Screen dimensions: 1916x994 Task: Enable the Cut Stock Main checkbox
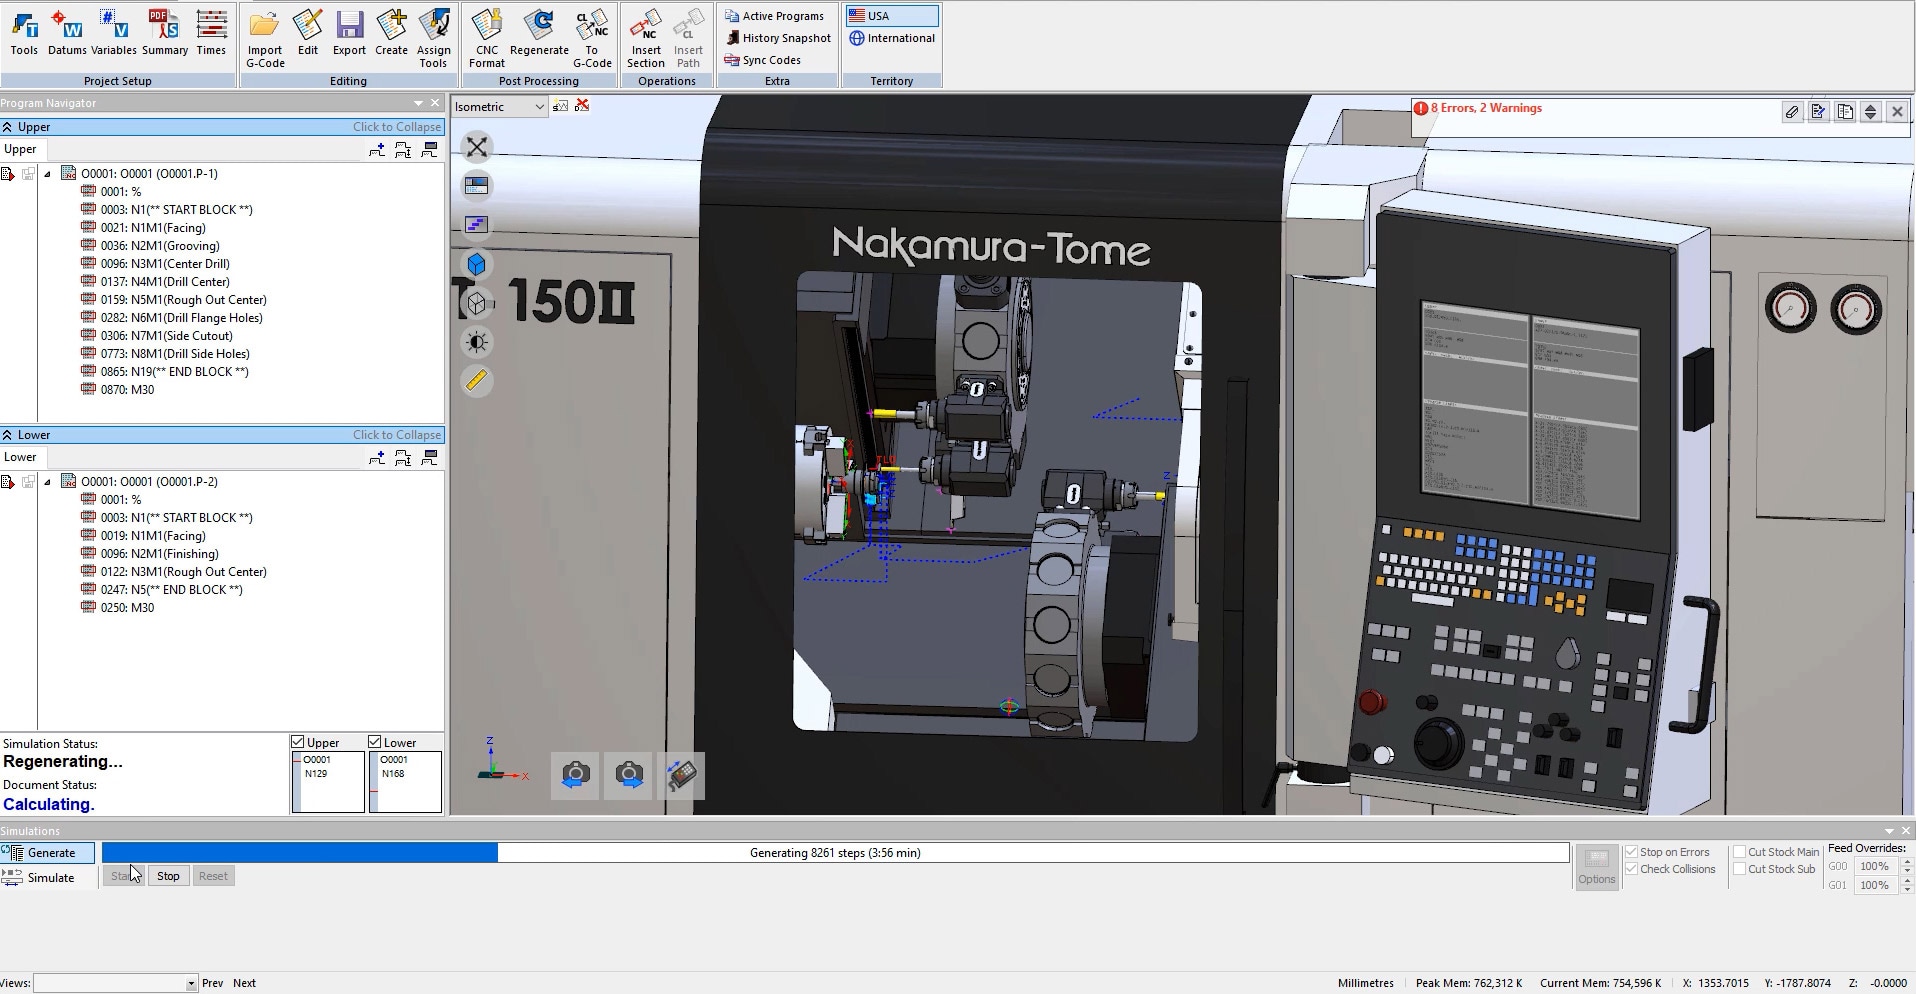[x=1740, y=852]
